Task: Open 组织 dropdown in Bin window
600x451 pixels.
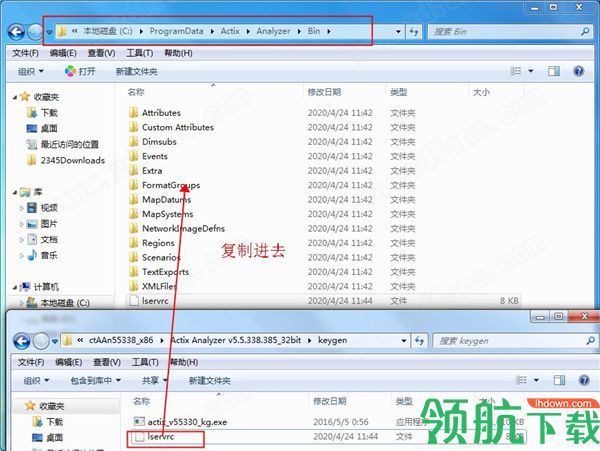Action: pyautogui.click(x=31, y=72)
